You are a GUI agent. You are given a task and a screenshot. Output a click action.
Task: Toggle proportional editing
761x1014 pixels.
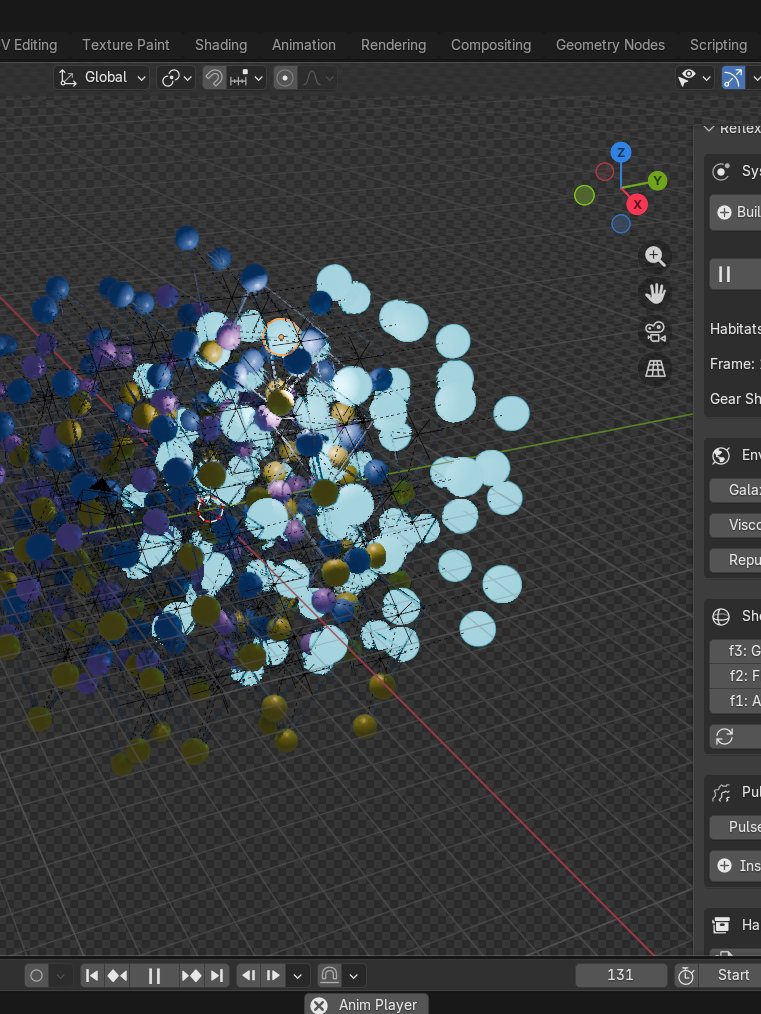coord(285,78)
